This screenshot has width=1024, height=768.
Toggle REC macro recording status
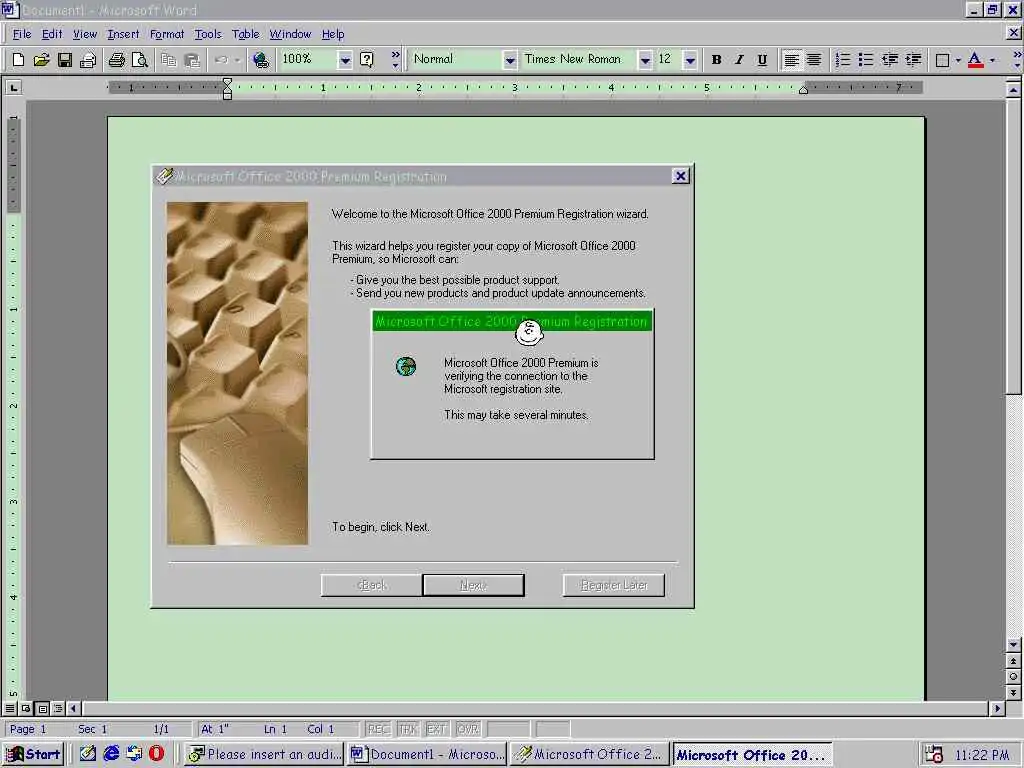pyautogui.click(x=377, y=729)
